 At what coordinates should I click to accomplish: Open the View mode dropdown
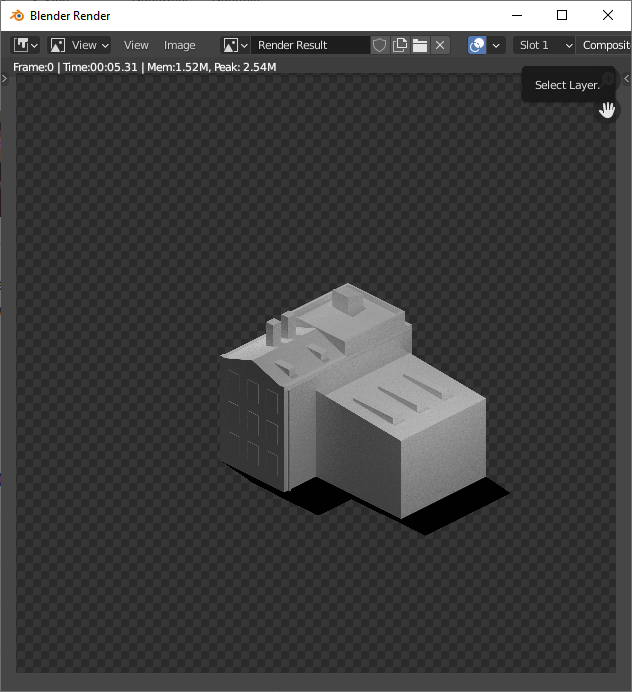79,45
